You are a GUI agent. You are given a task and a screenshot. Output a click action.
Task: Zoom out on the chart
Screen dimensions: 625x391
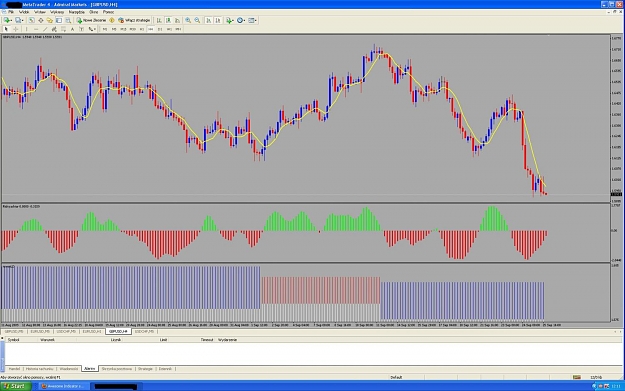pos(197,20)
